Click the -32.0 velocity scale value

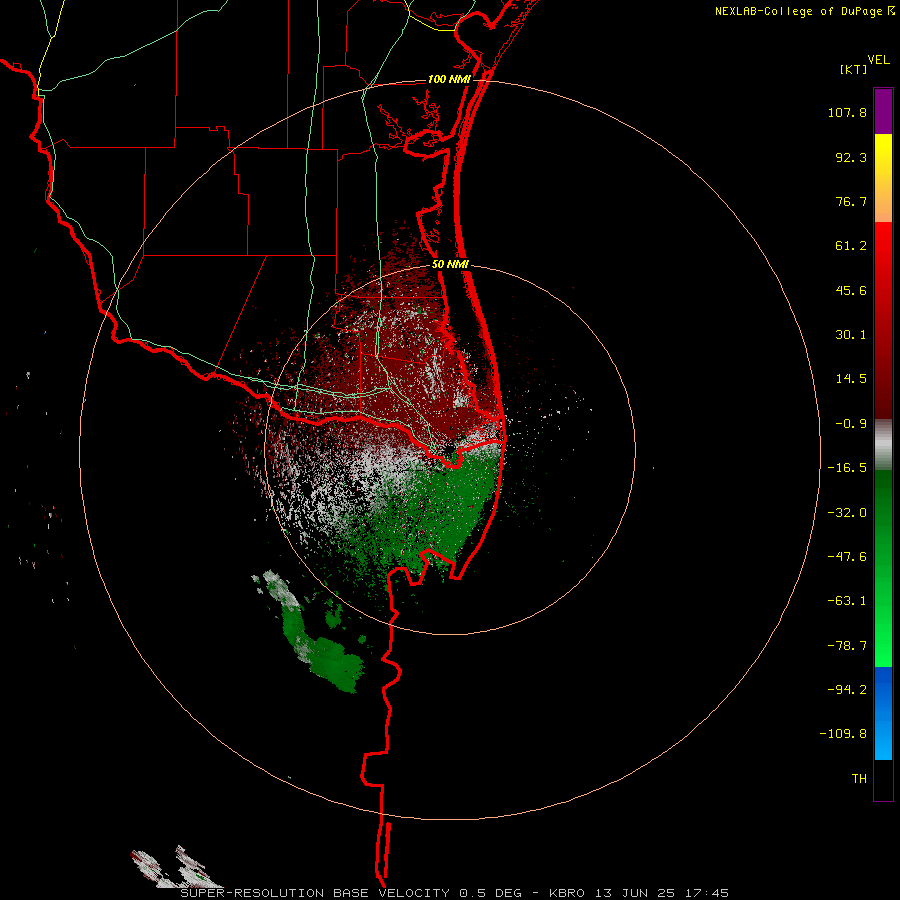(x=847, y=513)
